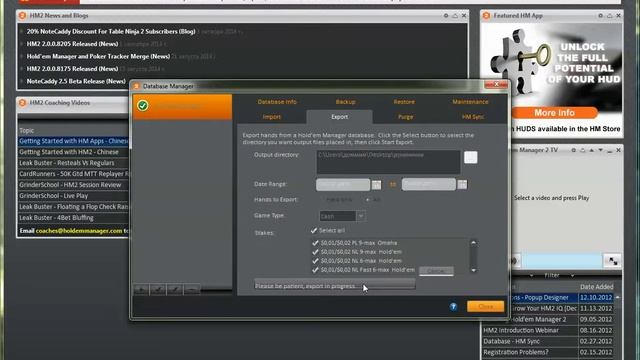Click the green checkmark on the active database
This screenshot has width=640, height=360.
(142, 105)
